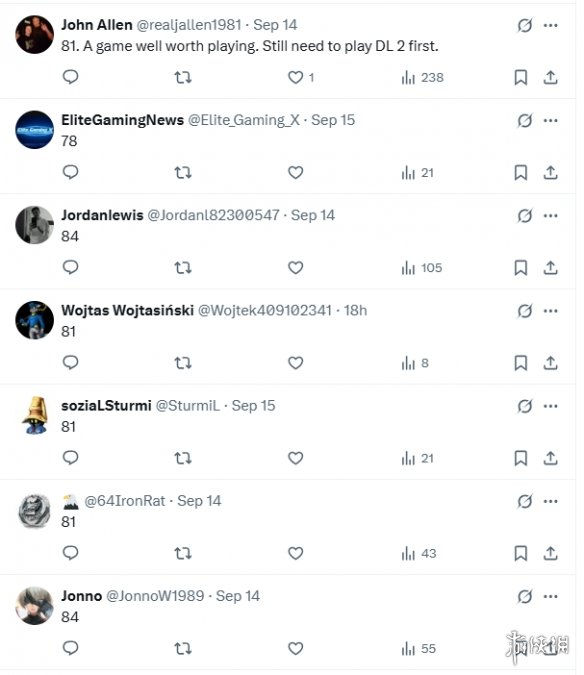Share sozialSturmi's tweet
The width and height of the screenshot is (584, 675).
coord(550,458)
